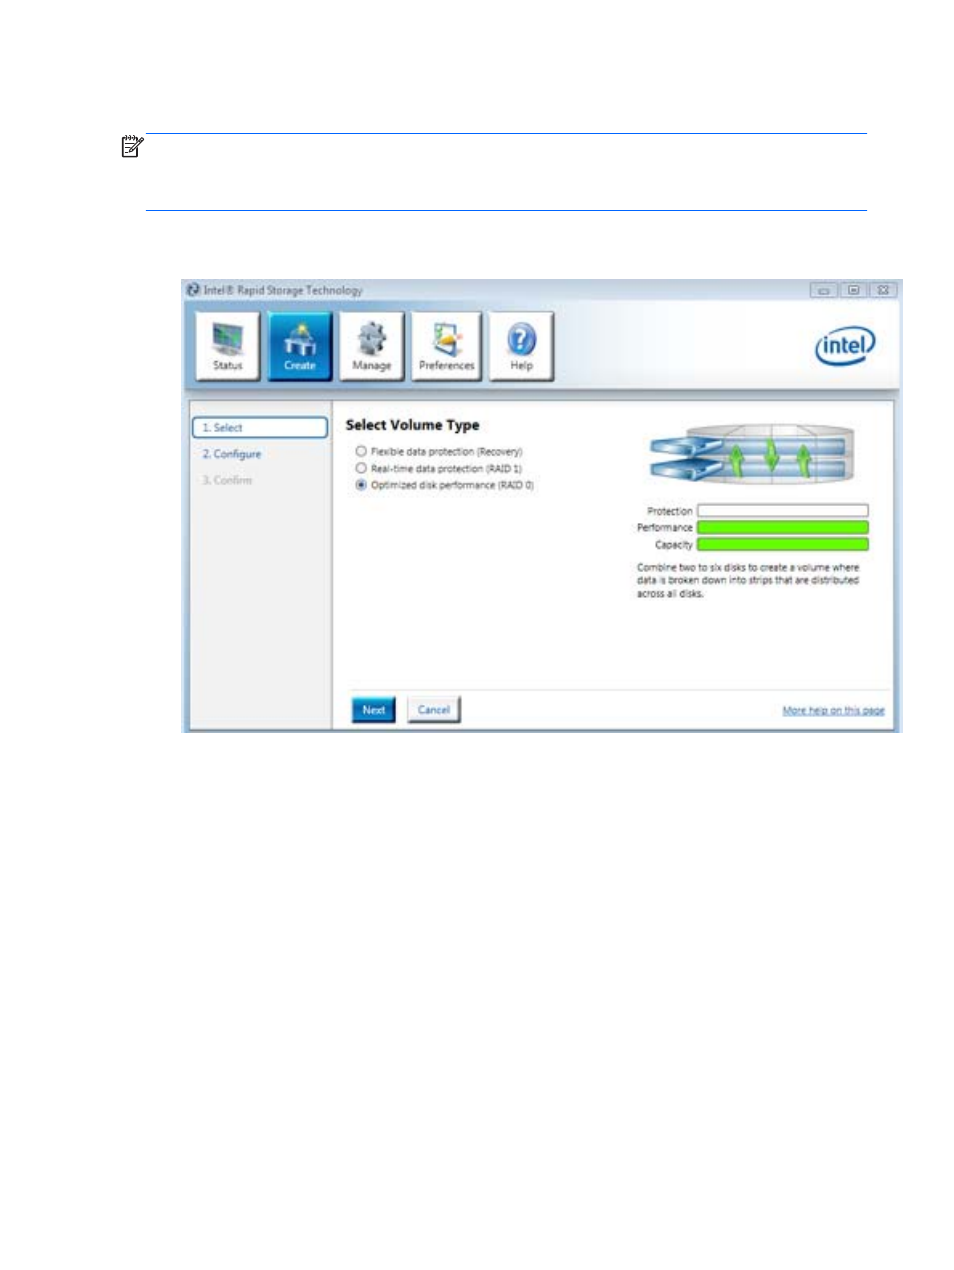Click the note icon above the window
The height and width of the screenshot is (1270, 954).
132,147
